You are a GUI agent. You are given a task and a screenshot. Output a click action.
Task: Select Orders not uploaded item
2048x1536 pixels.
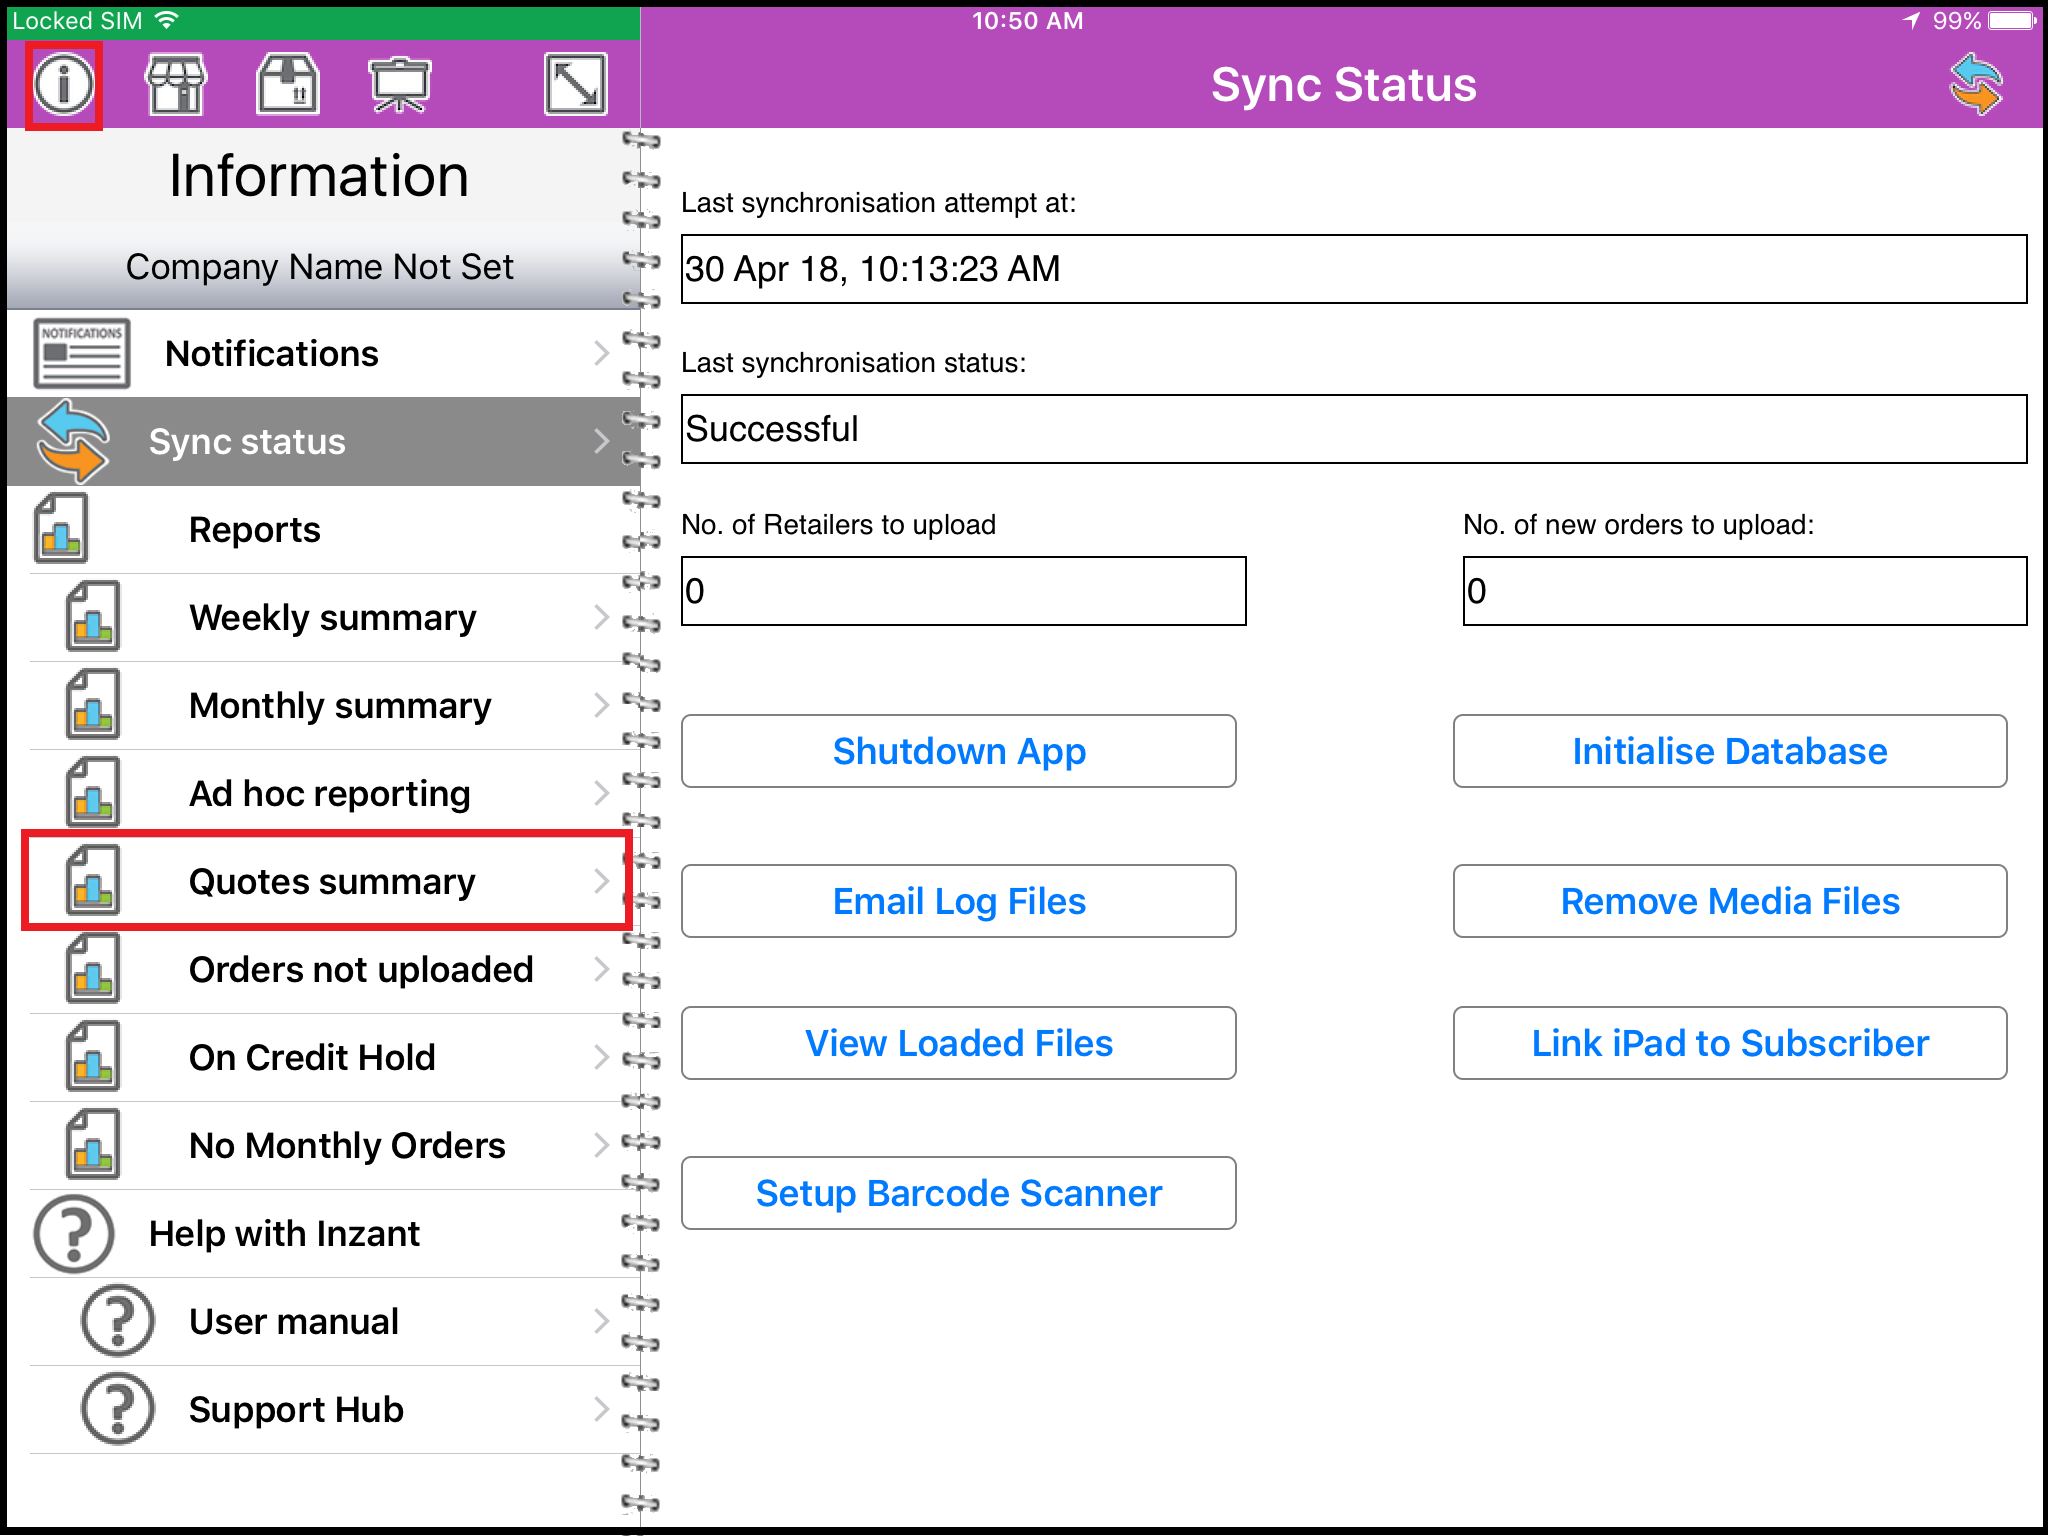[x=360, y=969]
